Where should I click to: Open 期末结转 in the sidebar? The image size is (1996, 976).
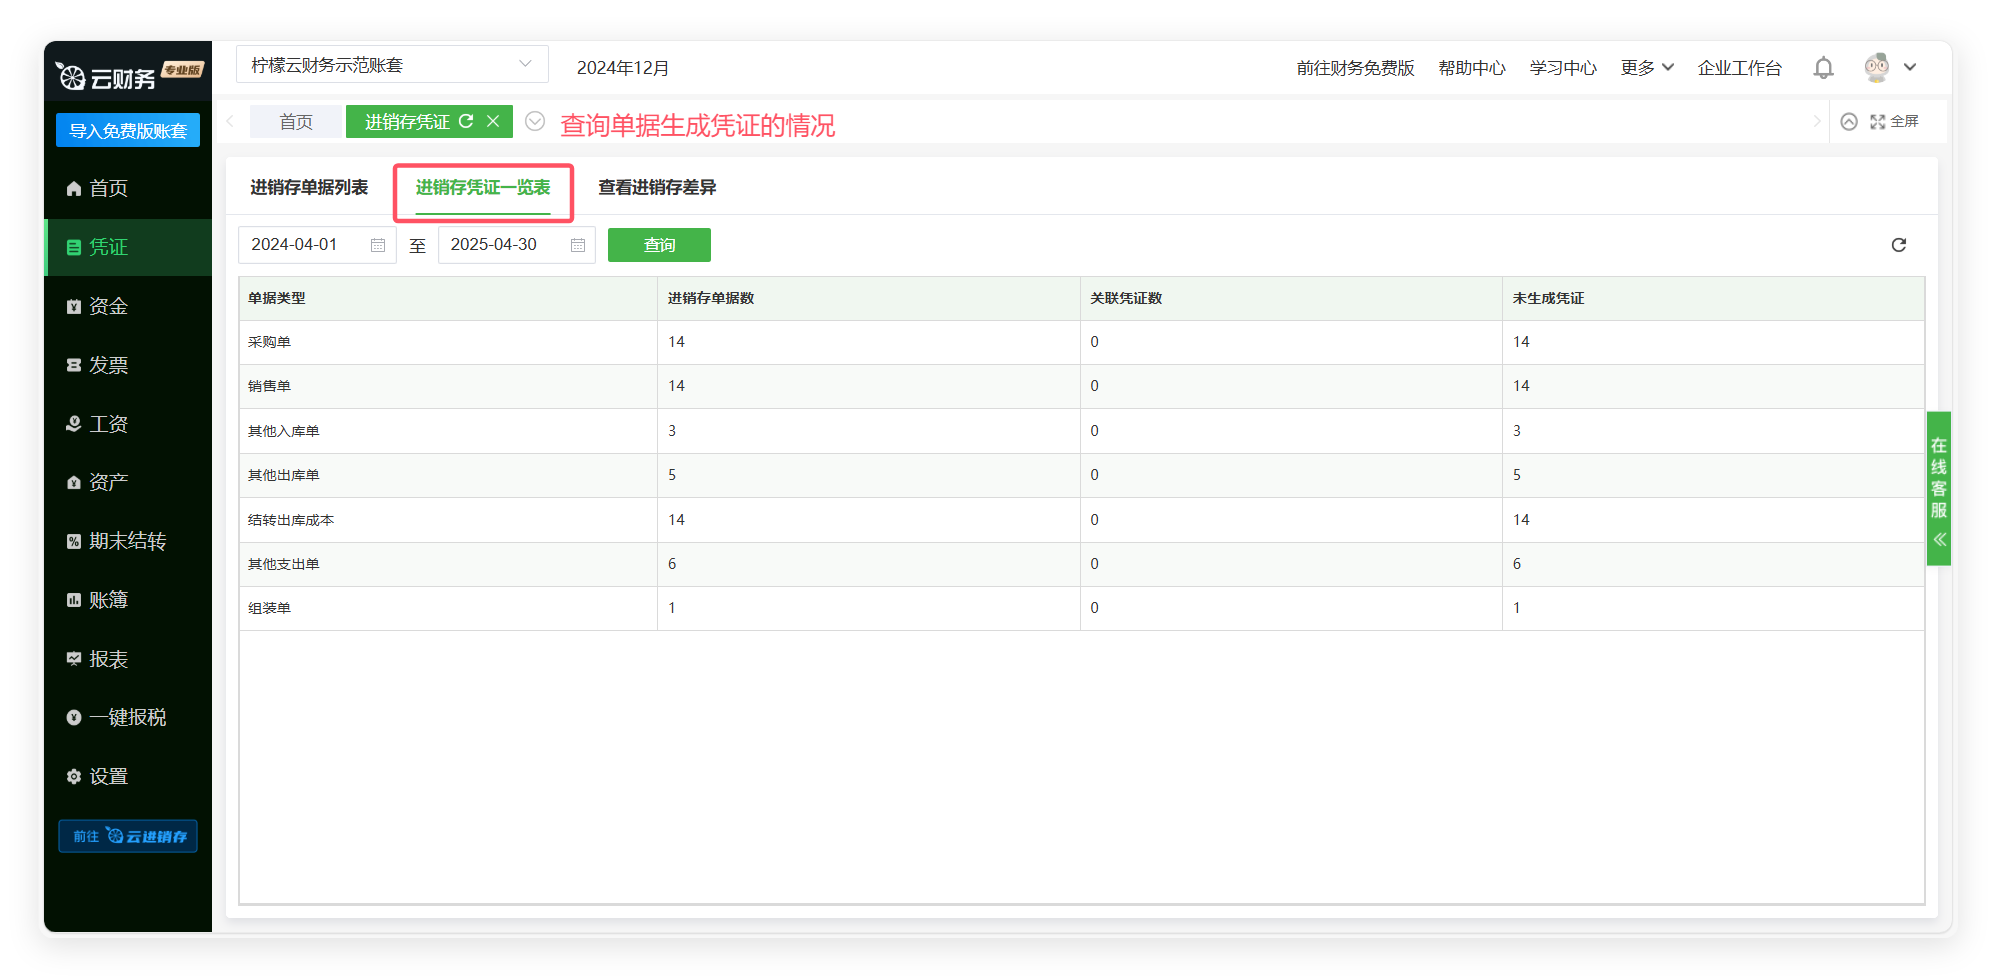click(127, 541)
